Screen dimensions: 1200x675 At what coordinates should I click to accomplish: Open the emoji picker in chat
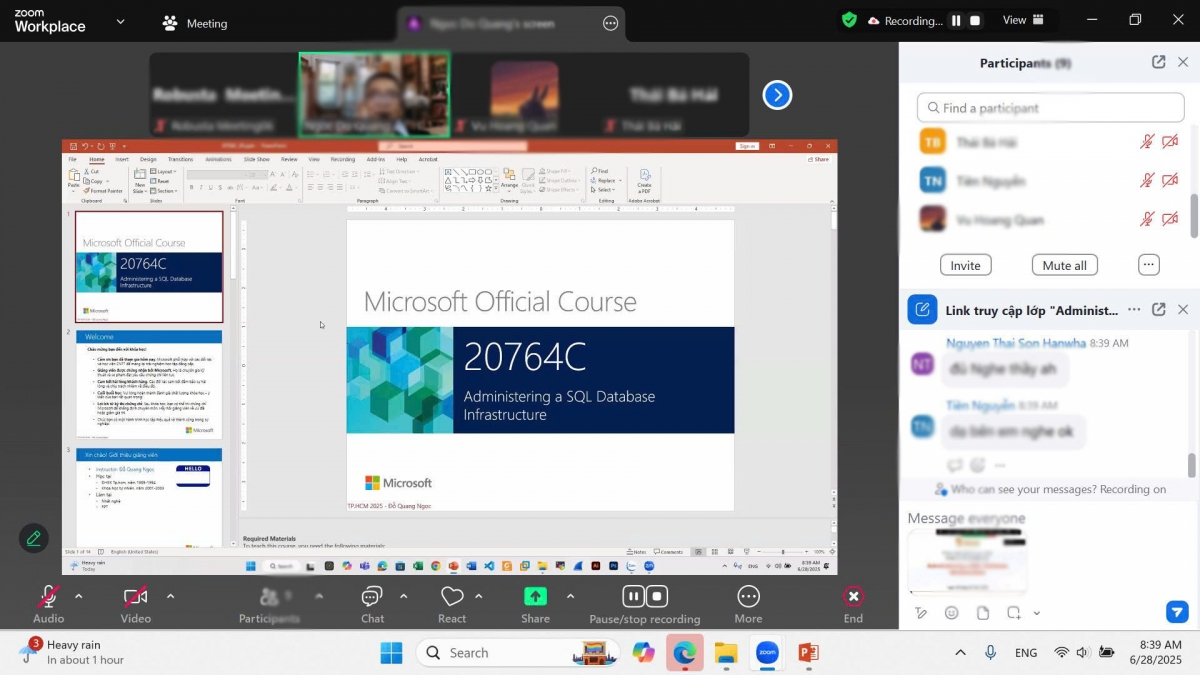(x=952, y=613)
